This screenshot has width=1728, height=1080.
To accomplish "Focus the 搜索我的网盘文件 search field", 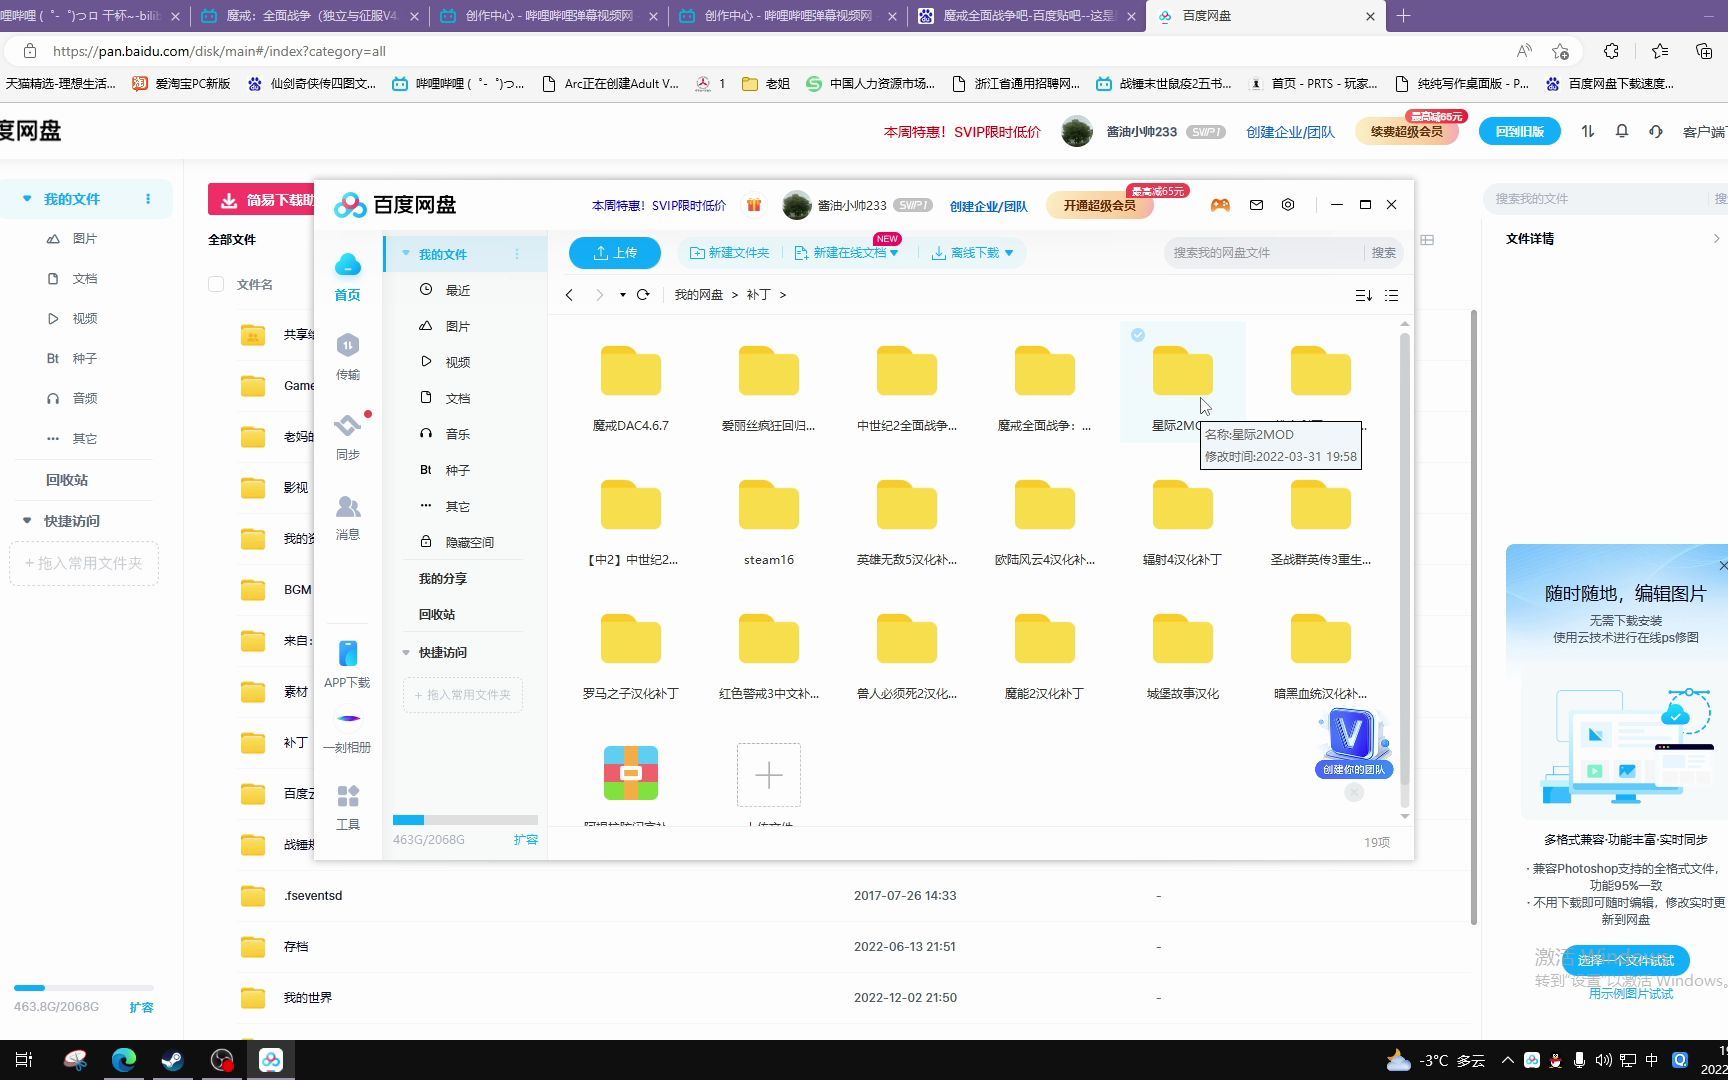I will click(1265, 253).
